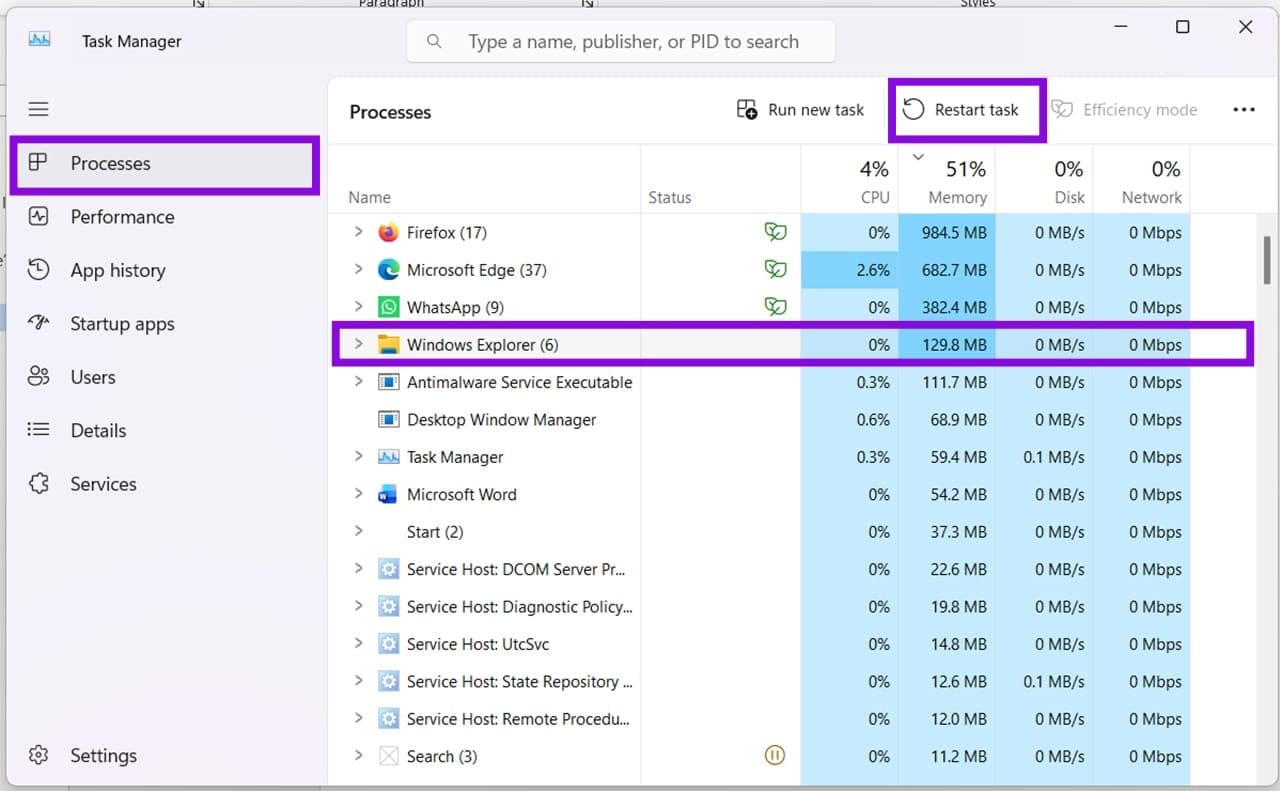Maximize the Task Manager window

pyautogui.click(x=1182, y=27)
